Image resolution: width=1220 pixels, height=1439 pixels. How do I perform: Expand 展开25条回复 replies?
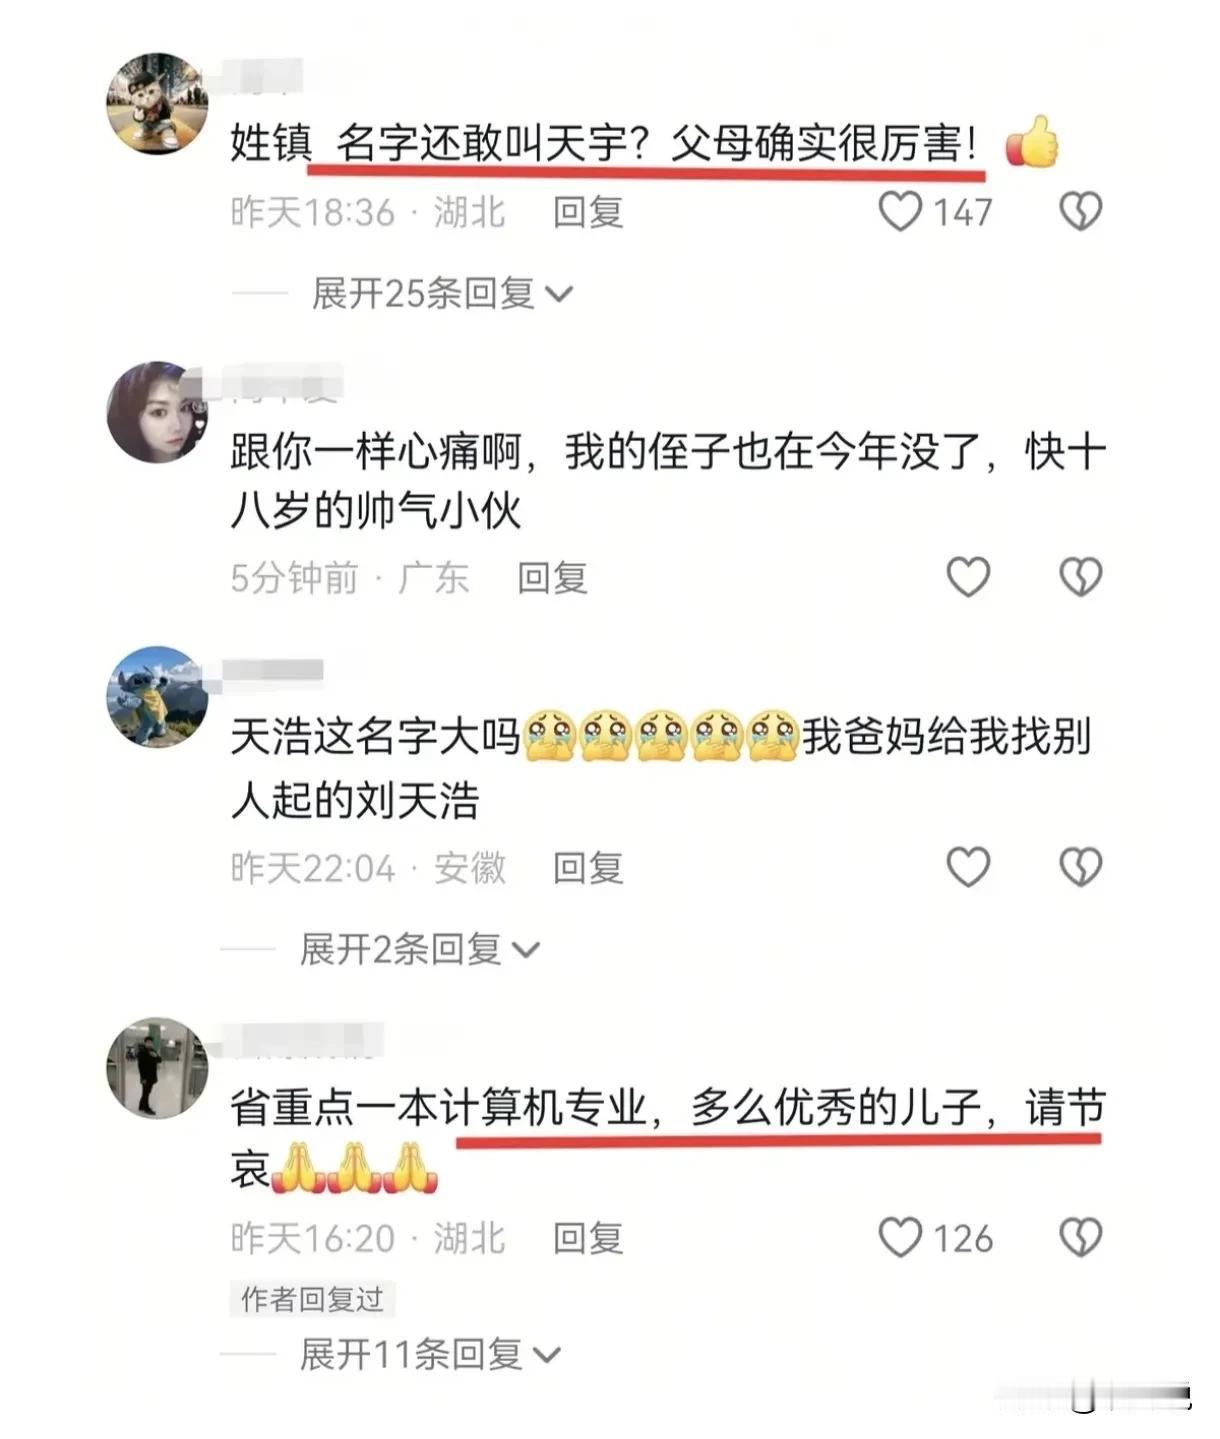(x=442, y=293)
